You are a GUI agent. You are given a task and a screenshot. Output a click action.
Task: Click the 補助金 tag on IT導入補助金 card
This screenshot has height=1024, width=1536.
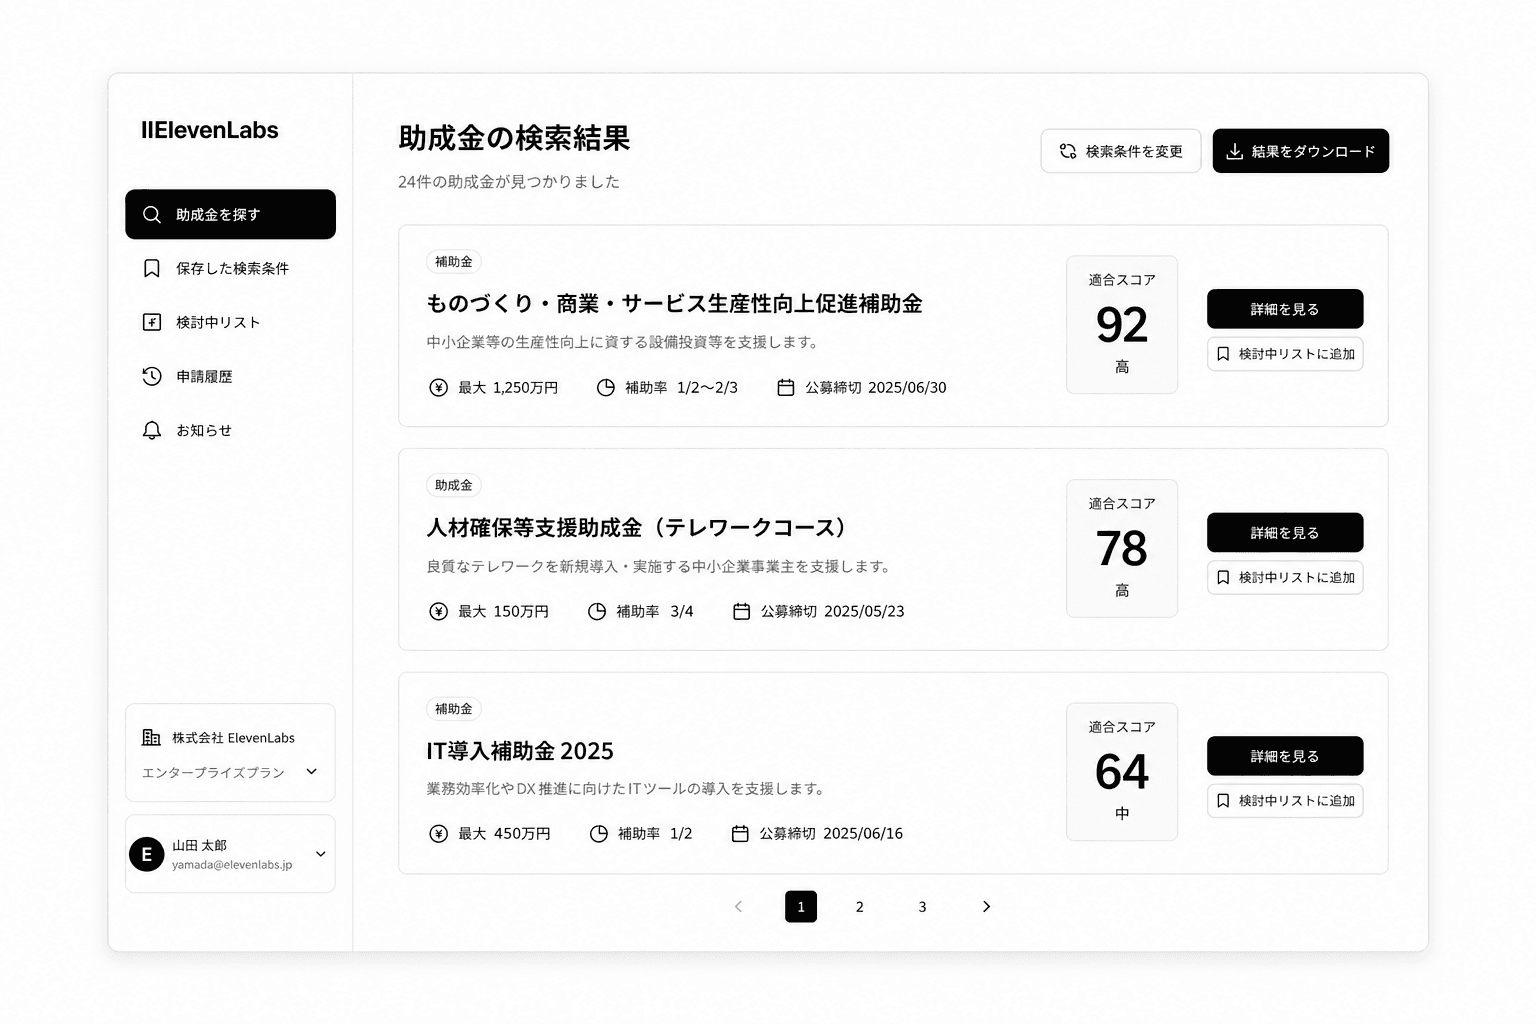(454, 708)
